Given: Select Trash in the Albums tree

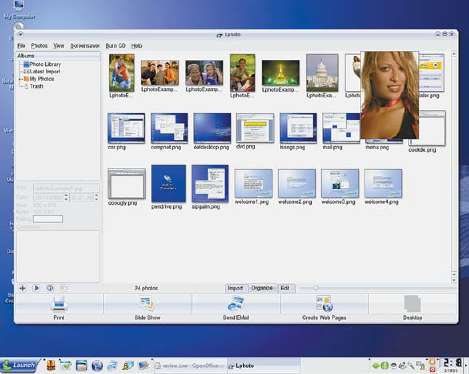Looking at the screenshot, I should pos(33,86).
